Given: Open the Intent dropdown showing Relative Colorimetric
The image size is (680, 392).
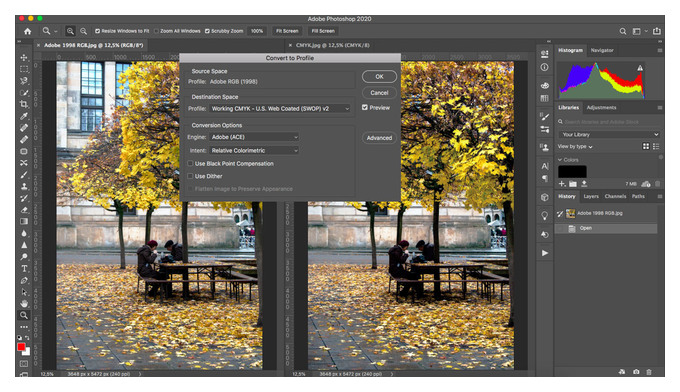Looking at the screenshot, I should pyautogui.click(x=254, y=150).
